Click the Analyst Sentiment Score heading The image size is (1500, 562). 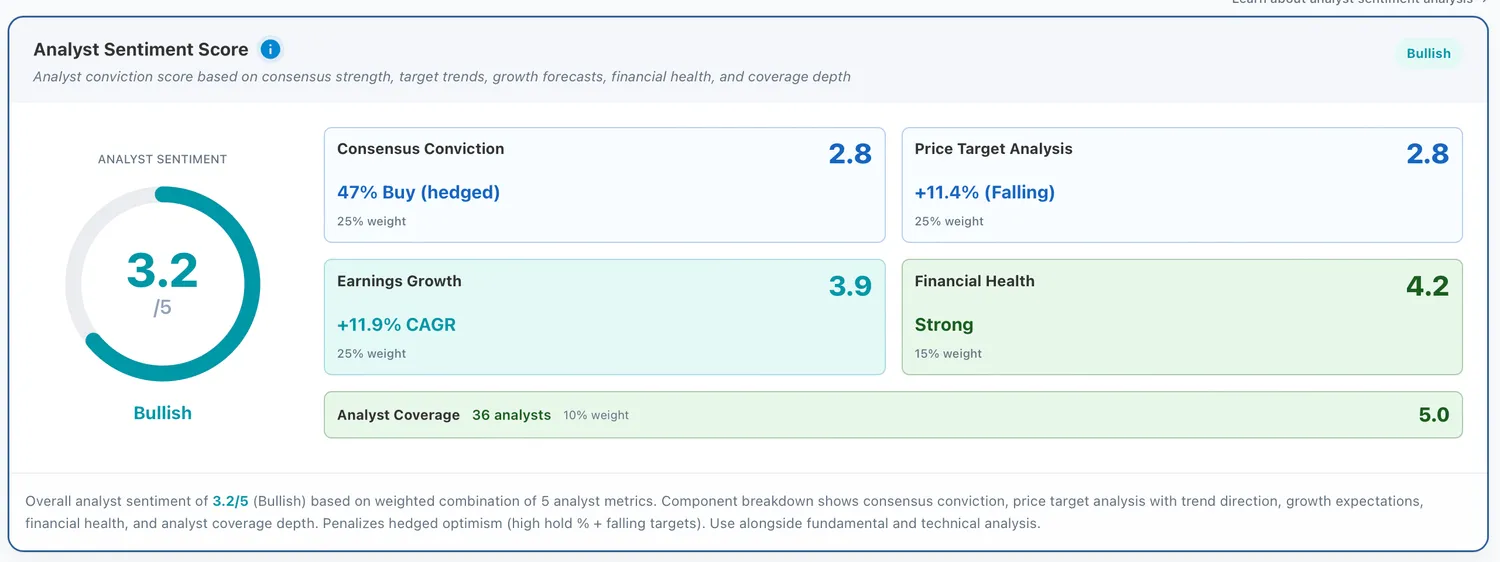click(x=141, y=49)
